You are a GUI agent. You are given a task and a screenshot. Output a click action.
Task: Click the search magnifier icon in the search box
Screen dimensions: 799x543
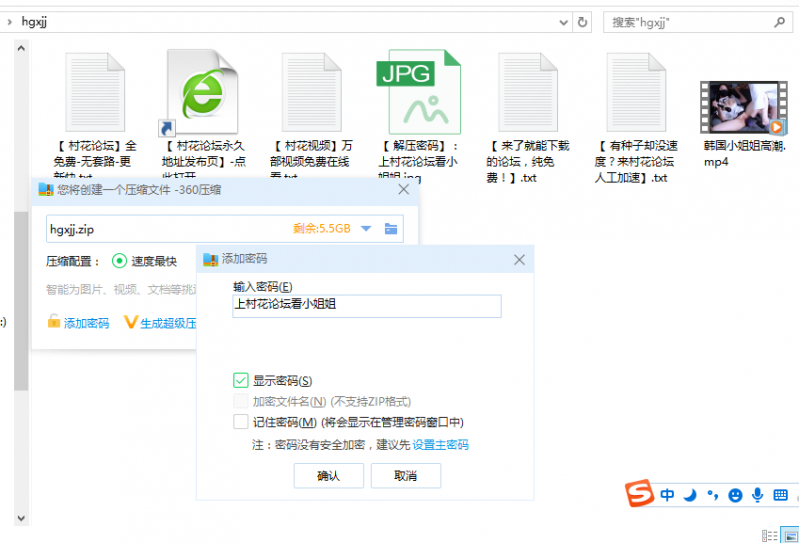coord(779,21)
